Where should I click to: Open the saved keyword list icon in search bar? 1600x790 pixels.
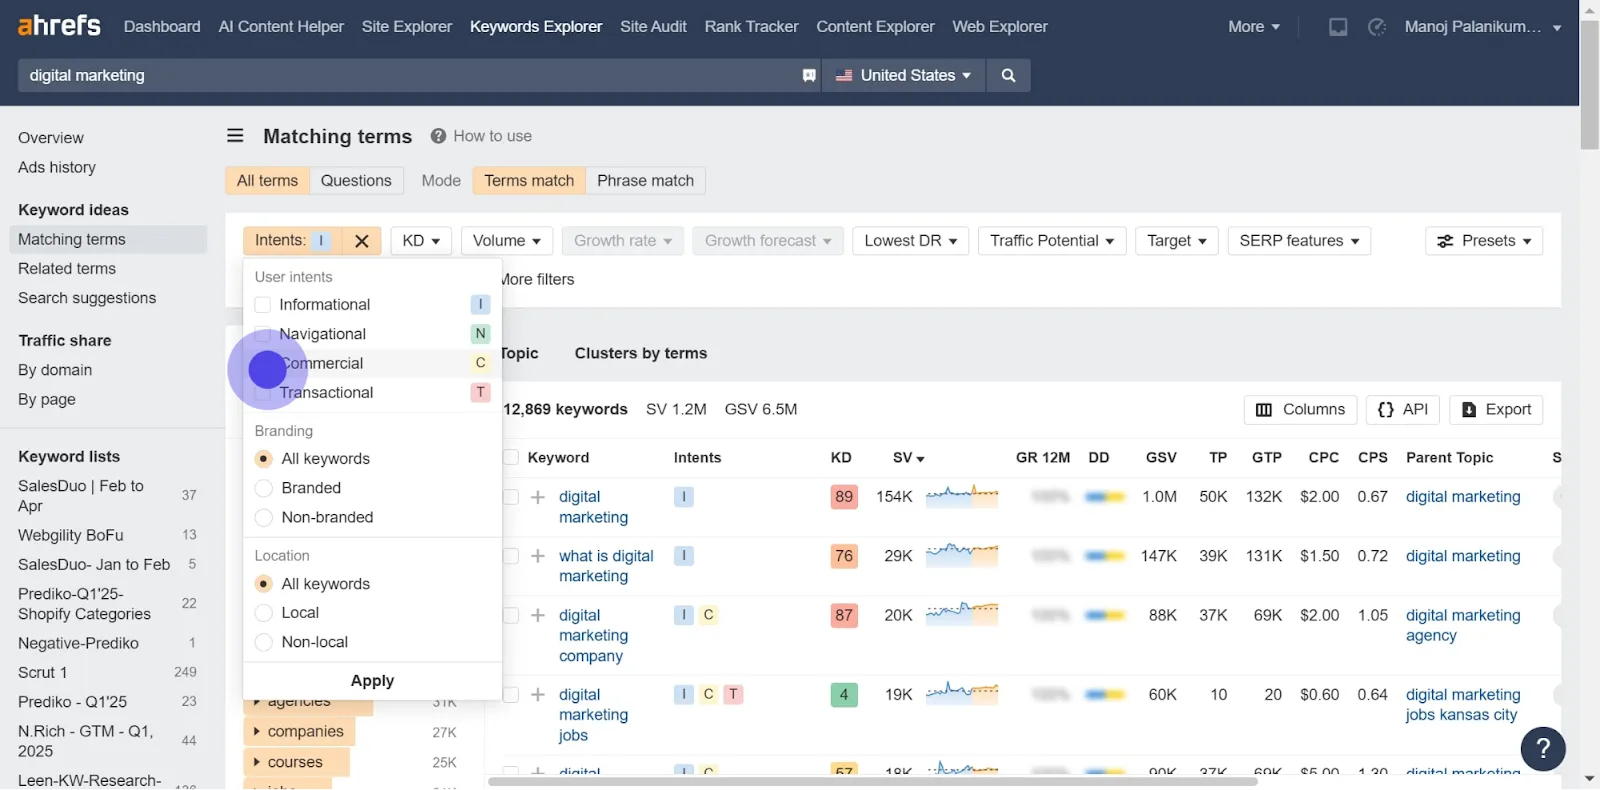point(809,75)
